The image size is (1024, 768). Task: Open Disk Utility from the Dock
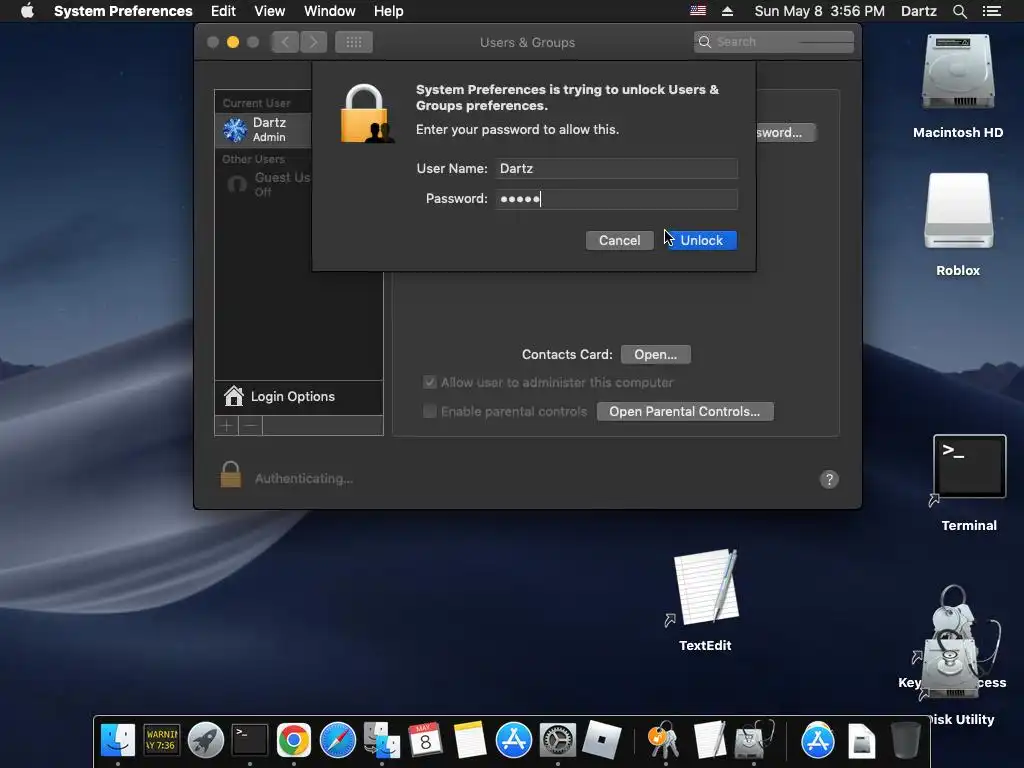point(754,740)
